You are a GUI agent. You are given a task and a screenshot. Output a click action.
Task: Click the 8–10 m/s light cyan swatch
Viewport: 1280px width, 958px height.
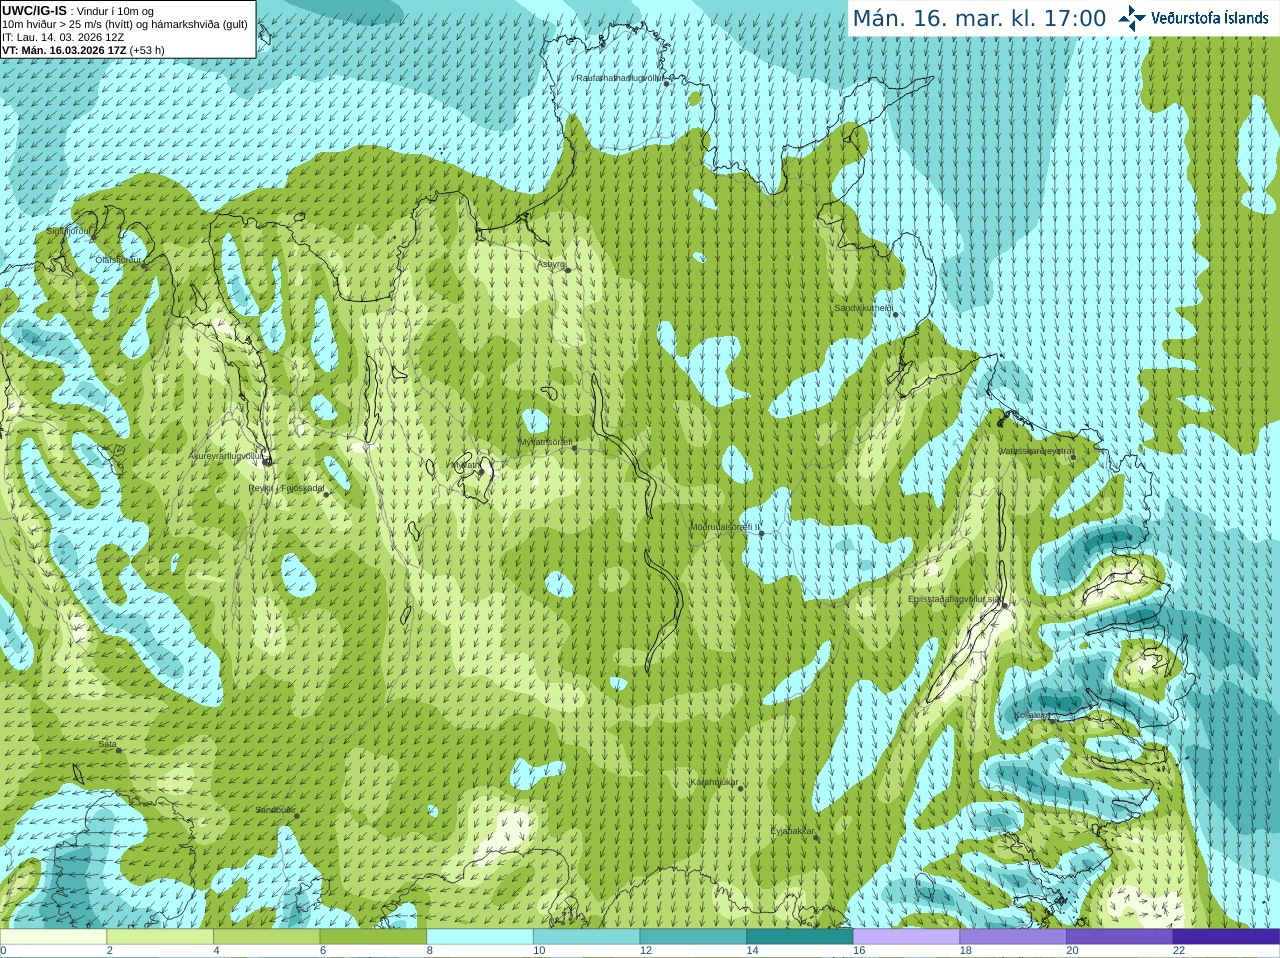480,937
